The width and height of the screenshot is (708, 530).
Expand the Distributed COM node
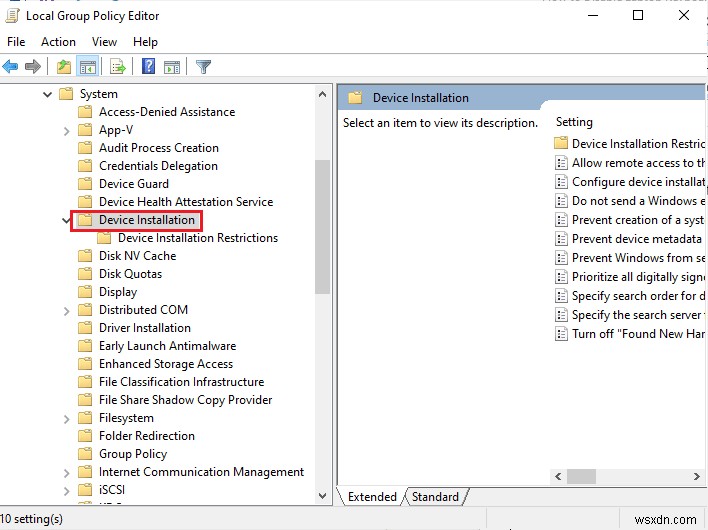(66, 310)
